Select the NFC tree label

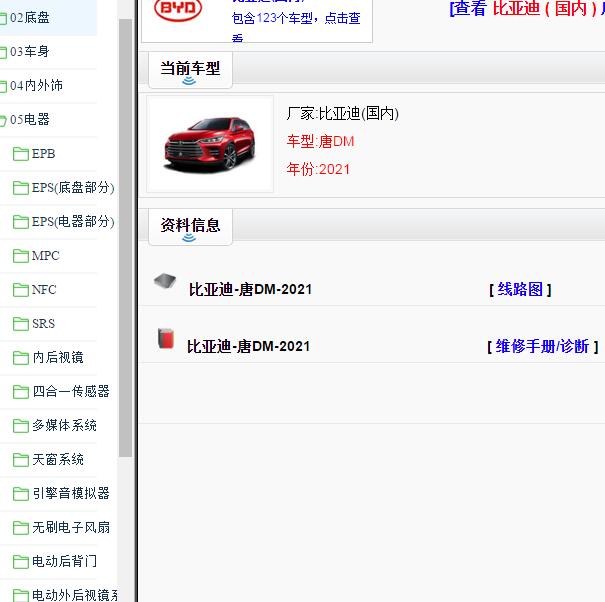pyautogui.click(x=44, y=289)
